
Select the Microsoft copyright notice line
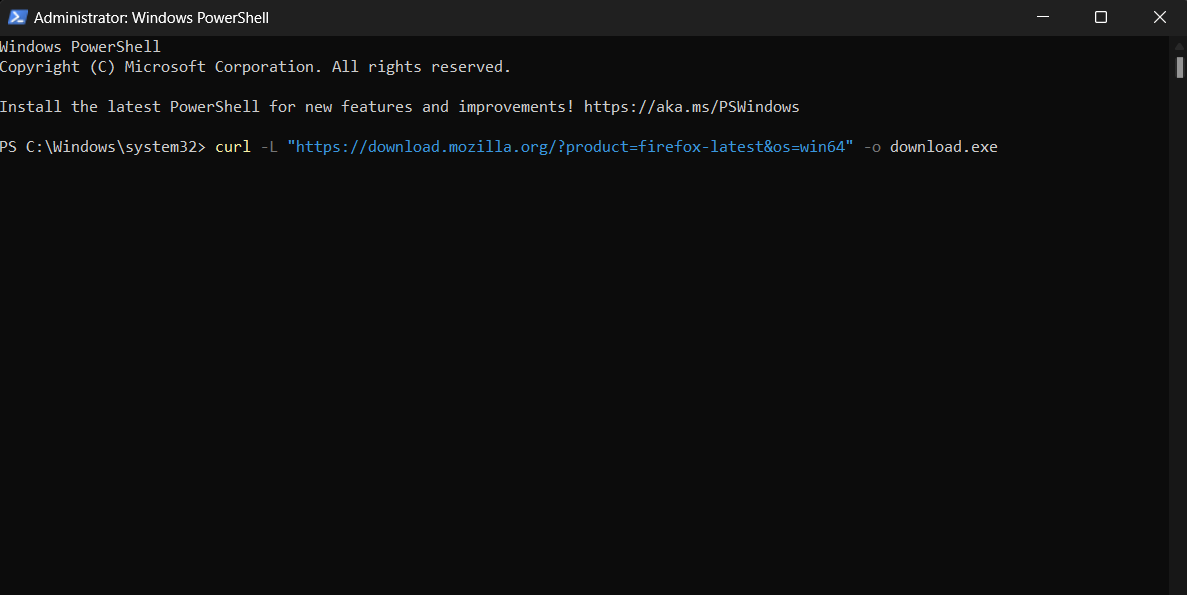click(x=255, y=66)
